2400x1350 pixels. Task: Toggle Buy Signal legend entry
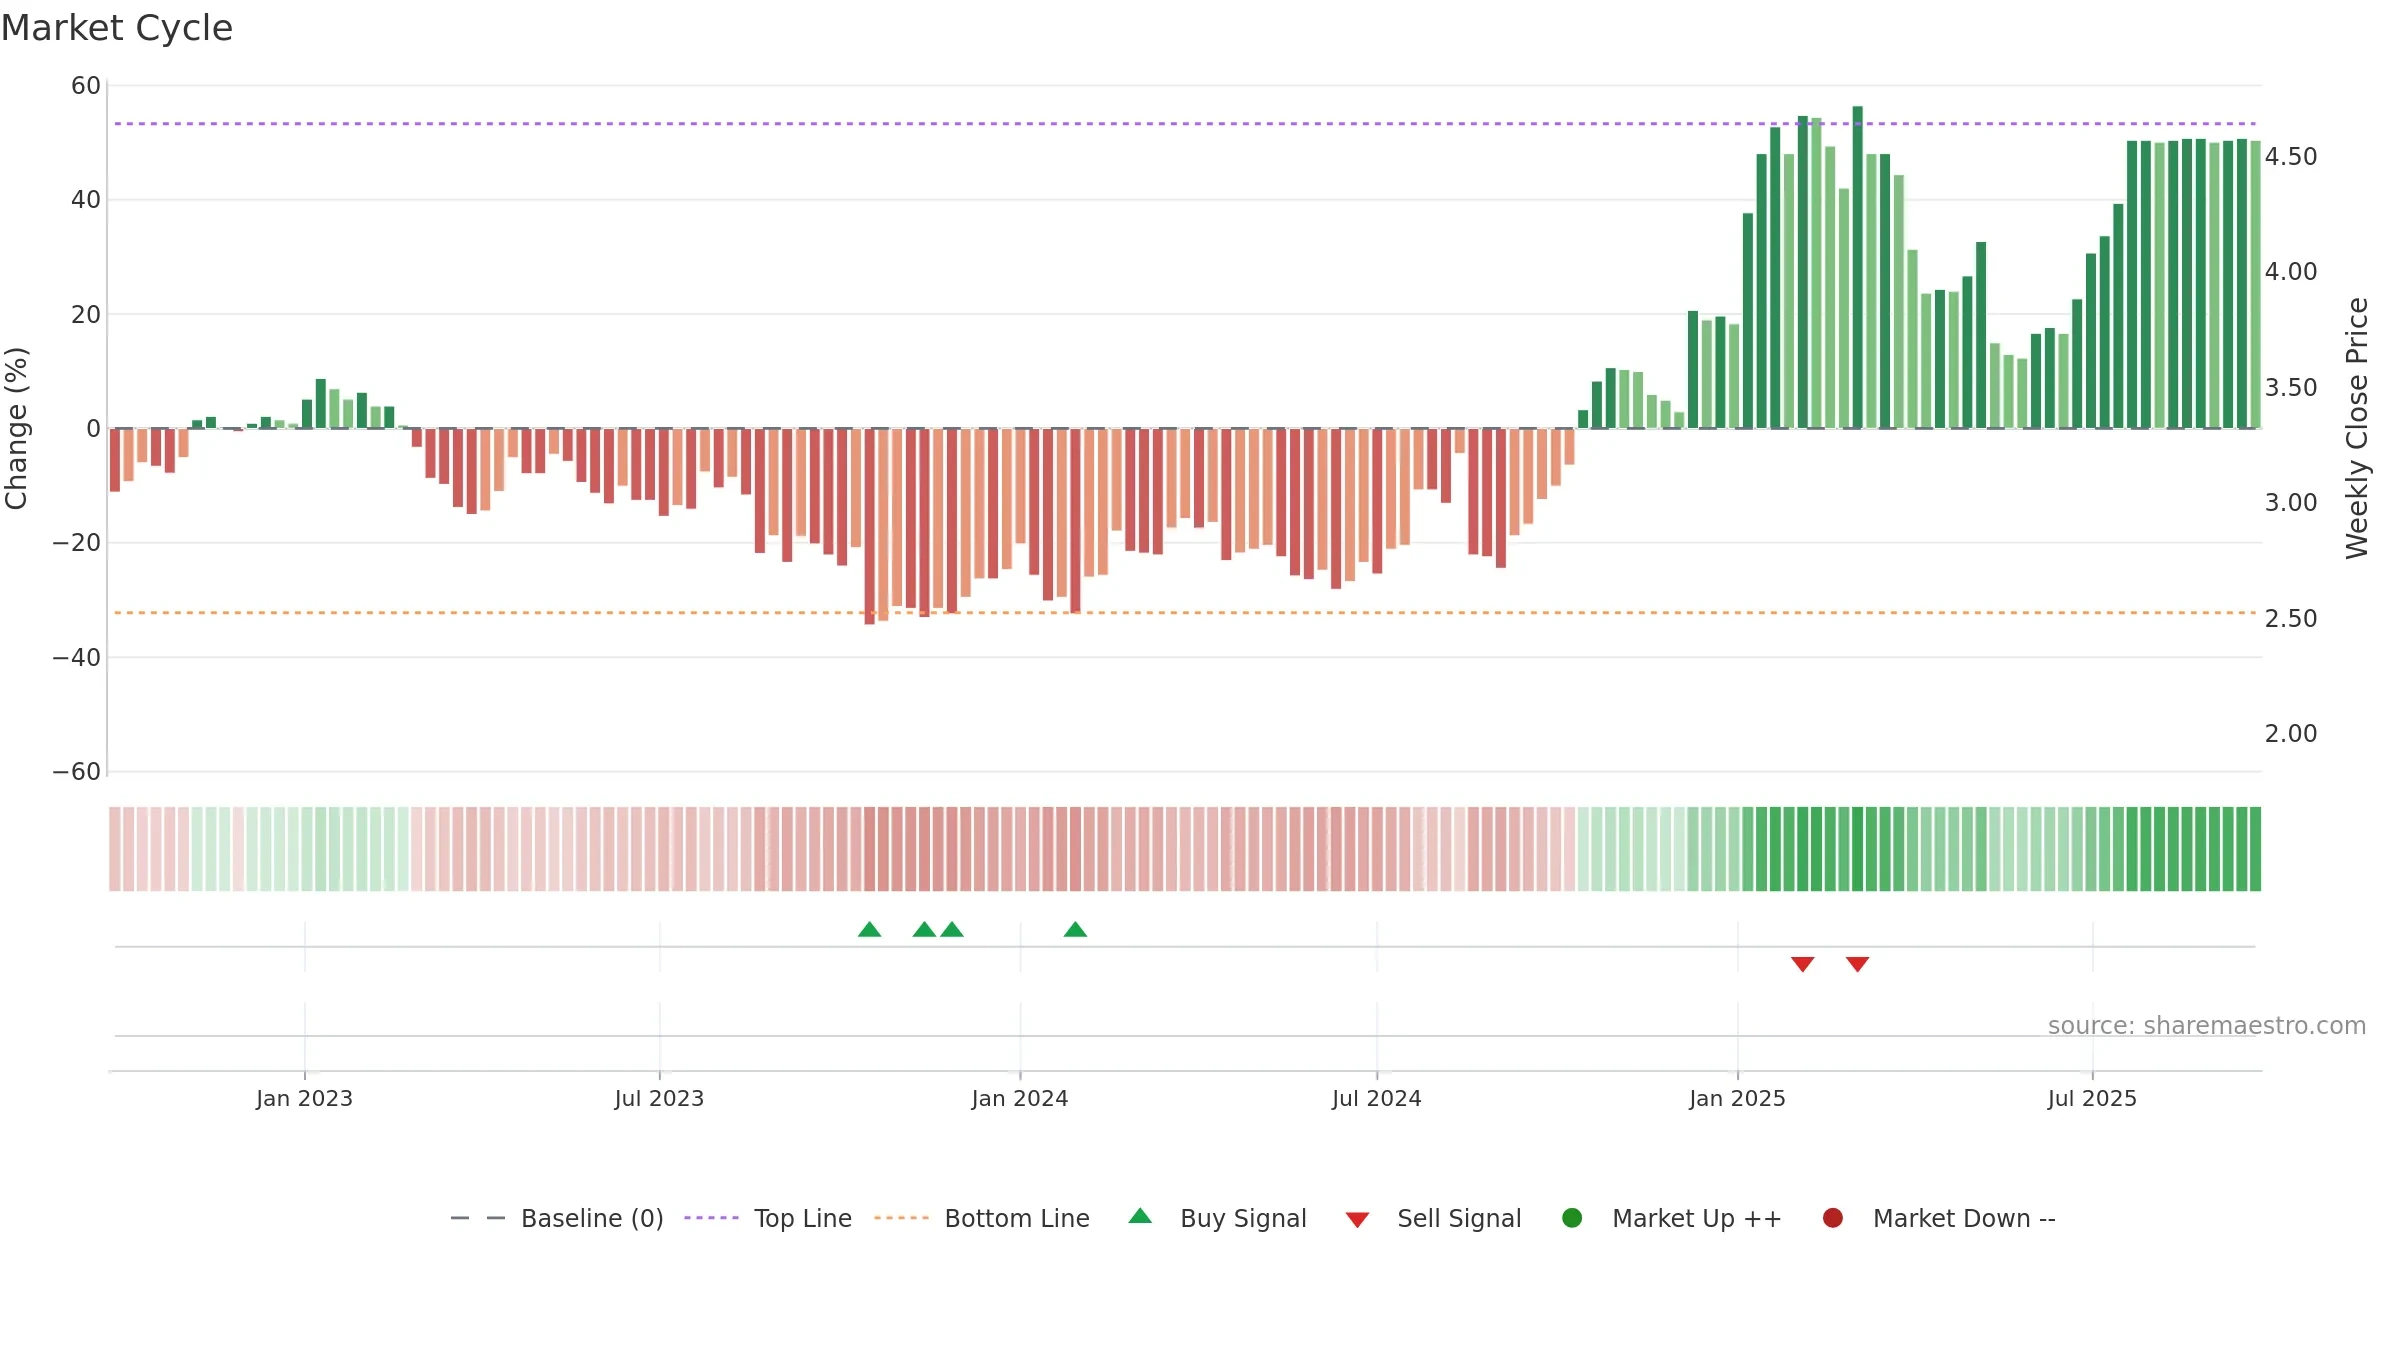1217,1218
